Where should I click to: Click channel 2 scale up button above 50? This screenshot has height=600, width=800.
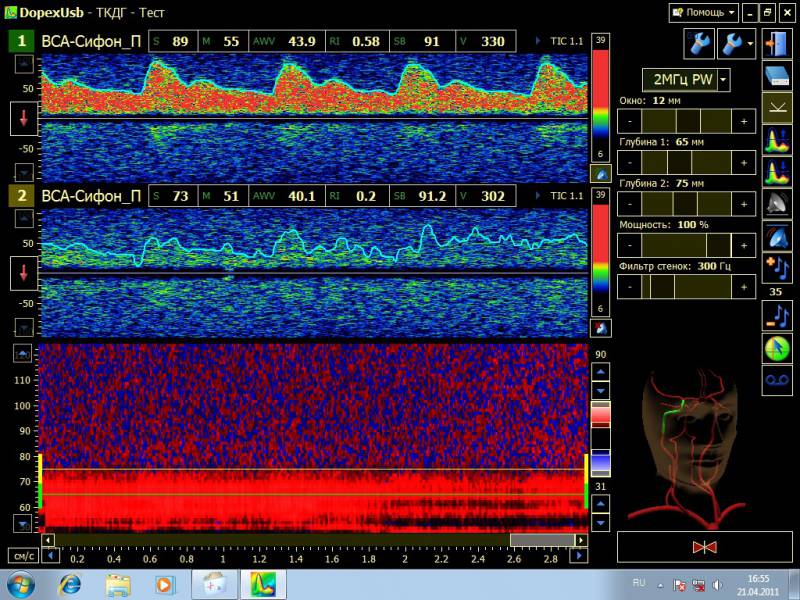pyautogui.click(x=24, y=218)
